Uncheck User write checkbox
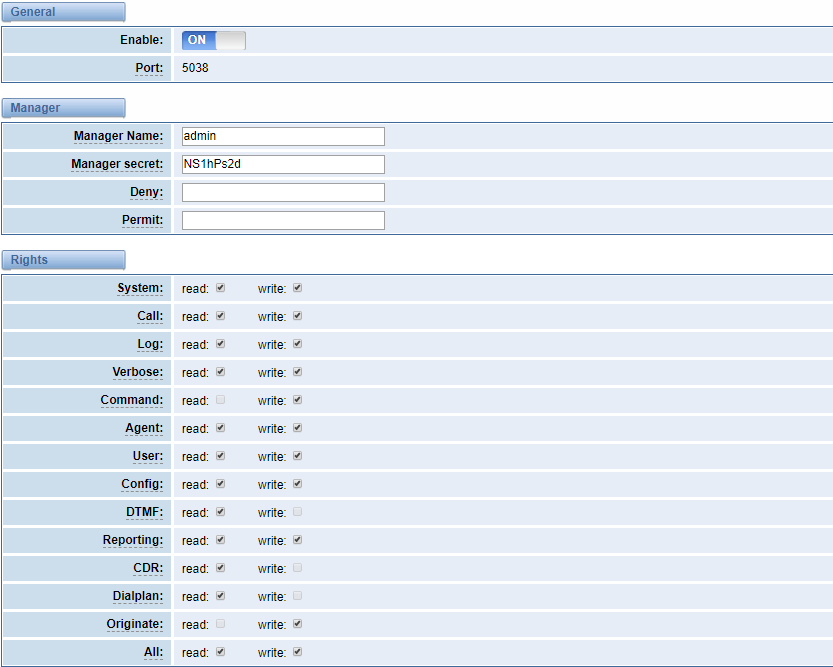Image resolution: width=833 pixels, height=667 pixels. click(x=298, y=456)
